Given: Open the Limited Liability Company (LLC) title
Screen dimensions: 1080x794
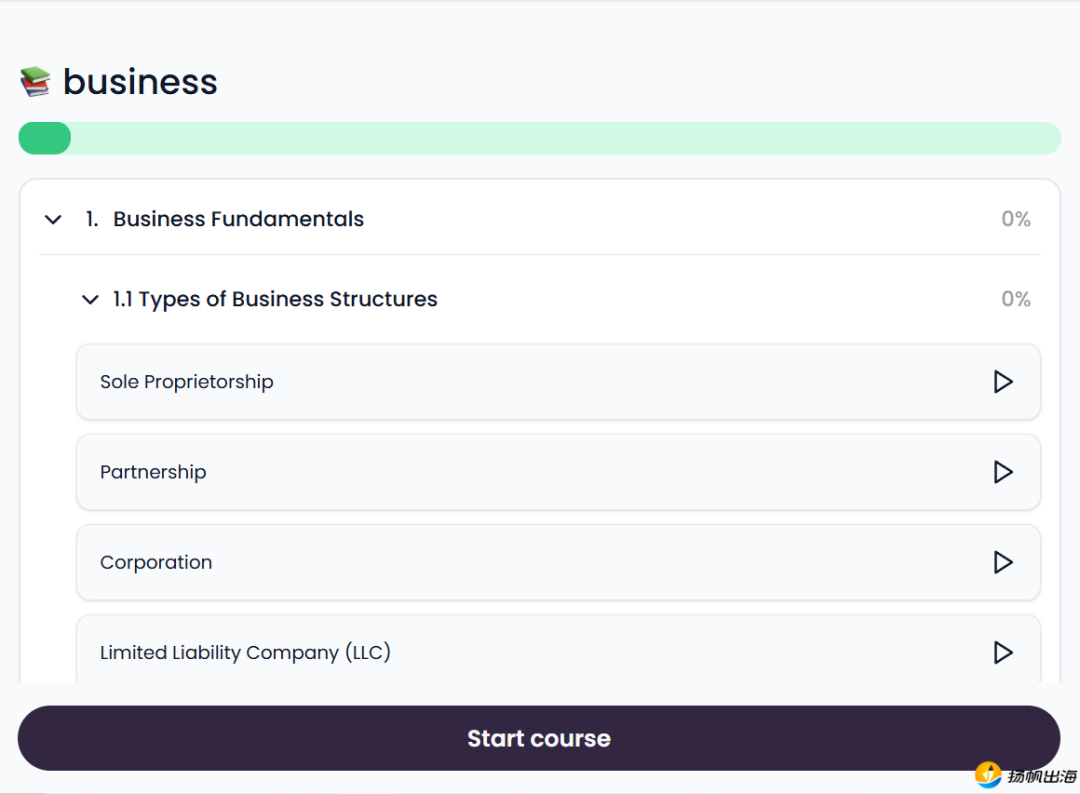Looking at the screenshot, I should [x=245, y=652].
